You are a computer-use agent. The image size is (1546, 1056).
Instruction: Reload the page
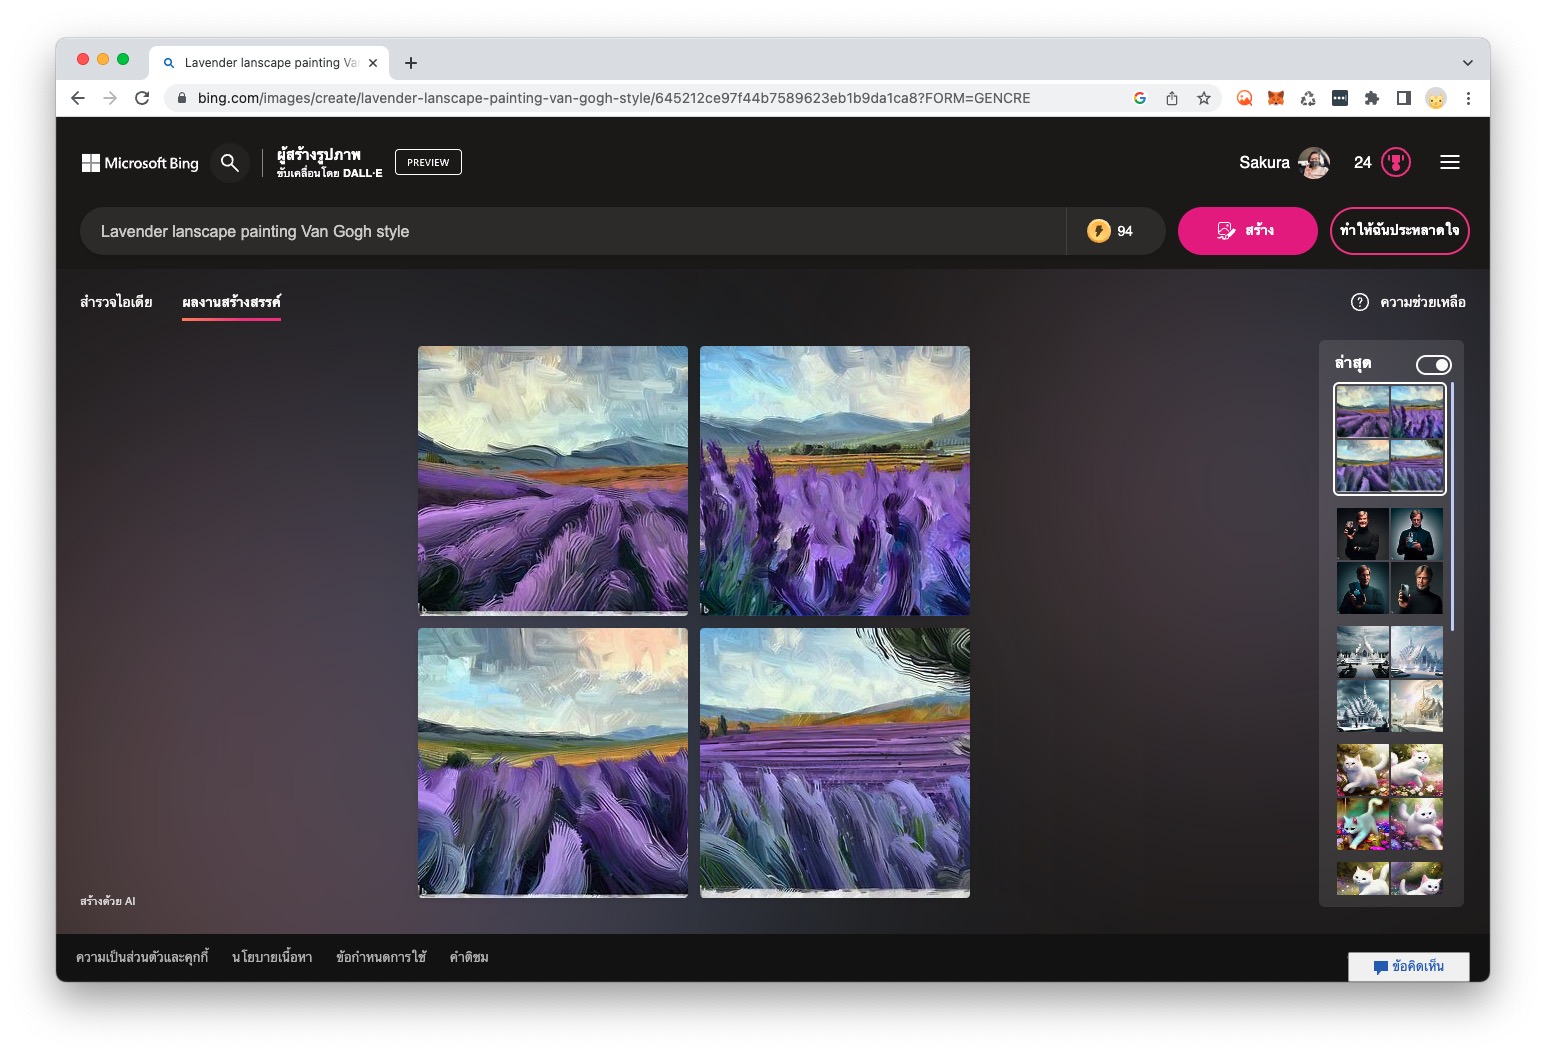(142, 98)
